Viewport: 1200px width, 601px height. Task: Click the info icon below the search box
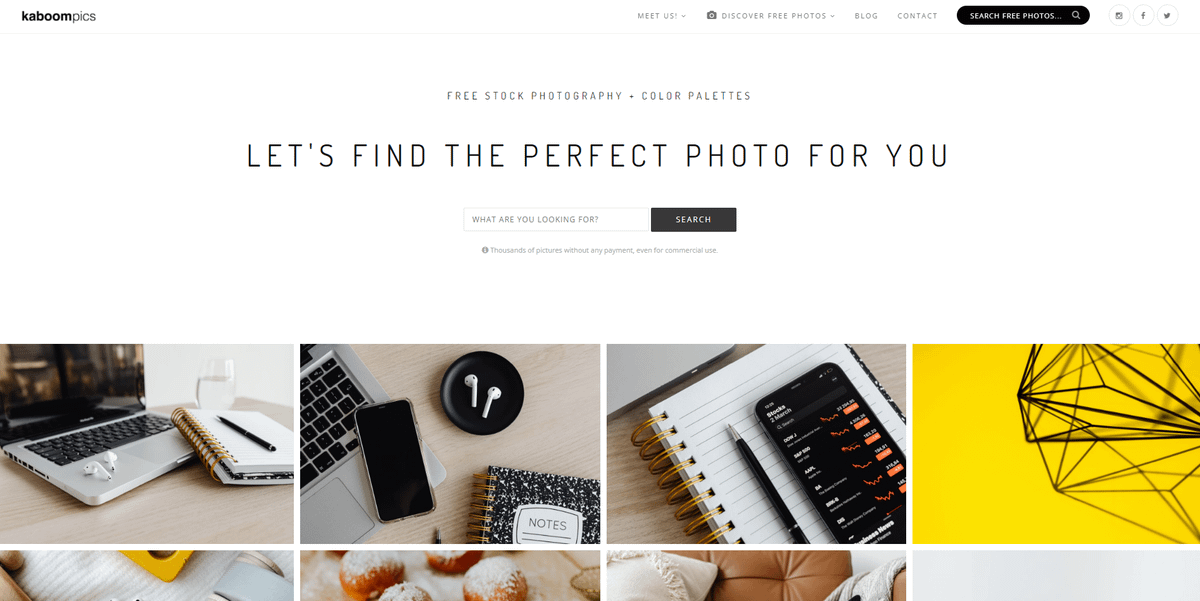tap(485, 250)
